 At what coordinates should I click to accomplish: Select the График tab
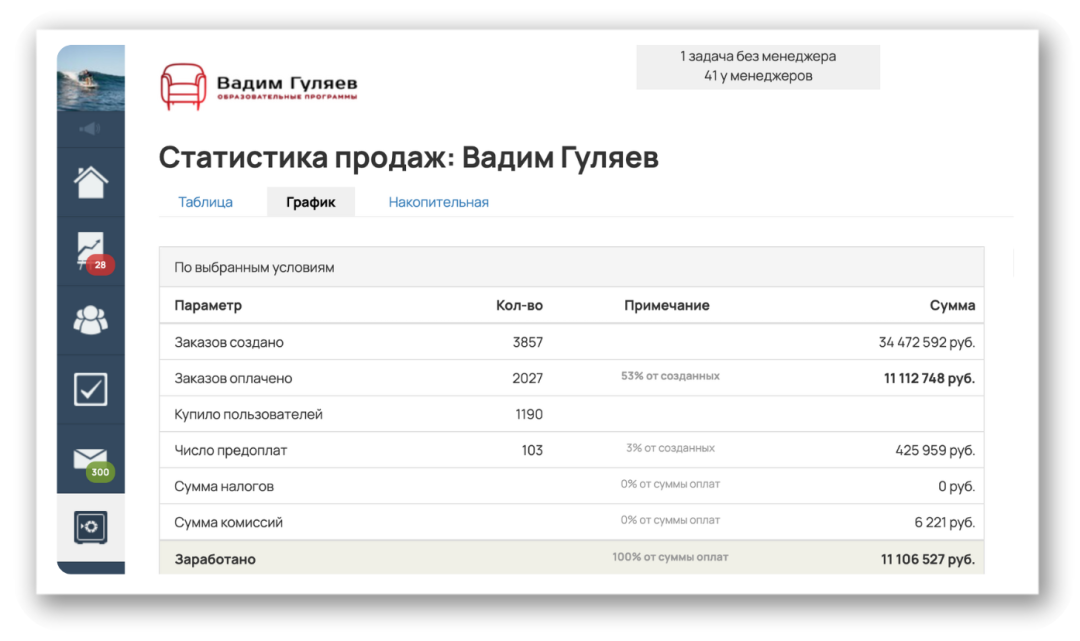click(x=310, y=202)
